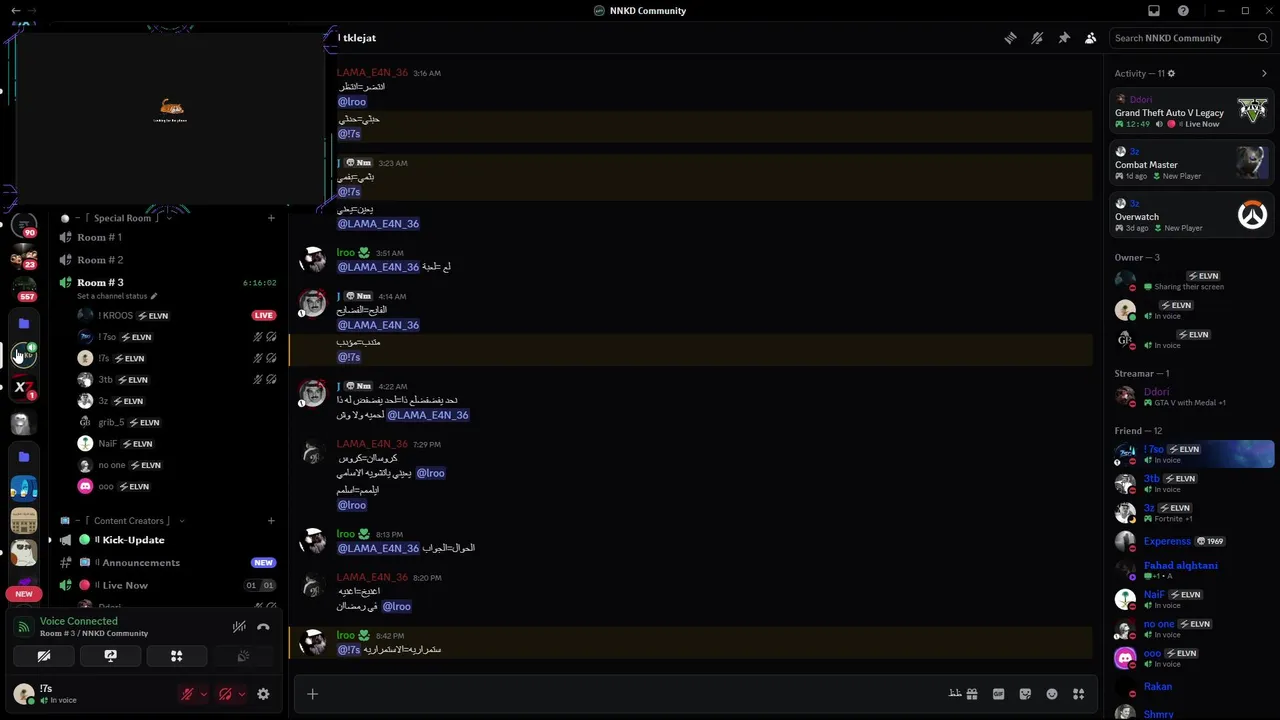Toggle microphone mute in user panel
Screen dimensions: 1280x720
187,694
